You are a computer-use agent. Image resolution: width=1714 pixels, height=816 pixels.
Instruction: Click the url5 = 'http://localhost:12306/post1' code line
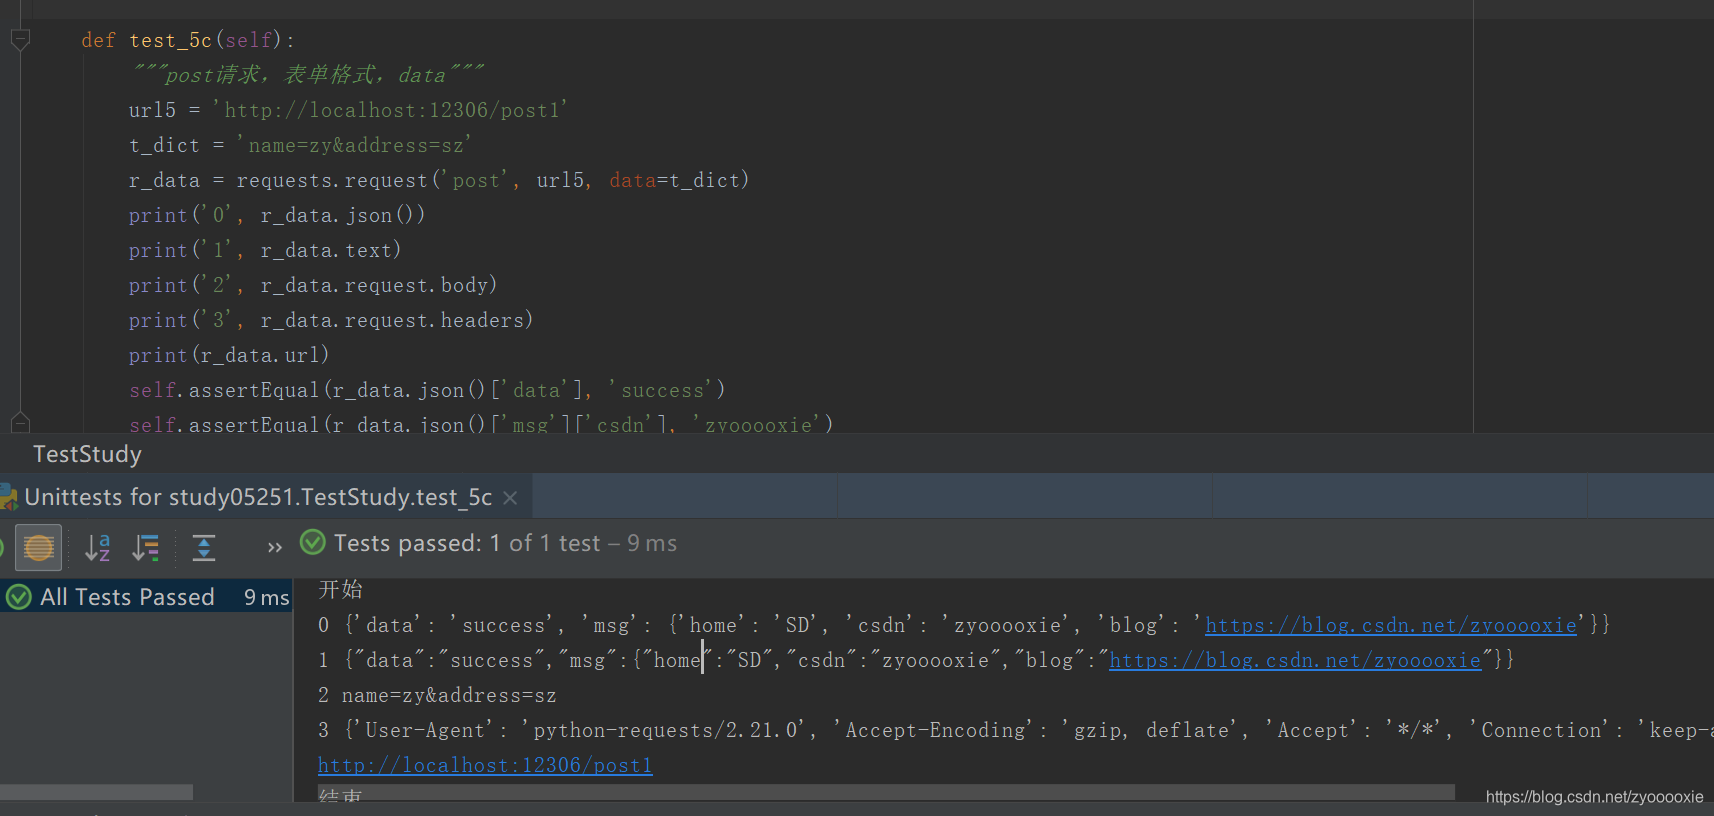point(348,110)
